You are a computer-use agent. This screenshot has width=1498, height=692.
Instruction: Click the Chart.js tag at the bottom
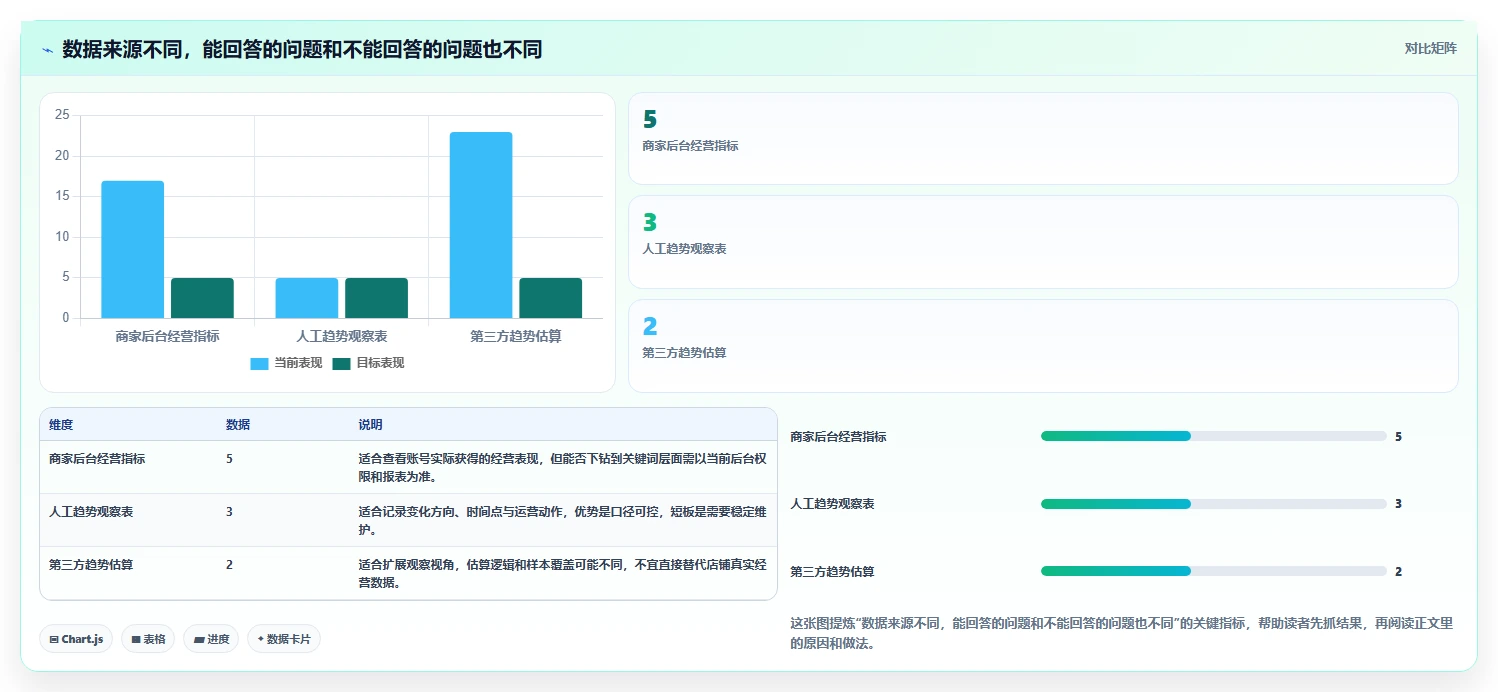click(76, 639)
